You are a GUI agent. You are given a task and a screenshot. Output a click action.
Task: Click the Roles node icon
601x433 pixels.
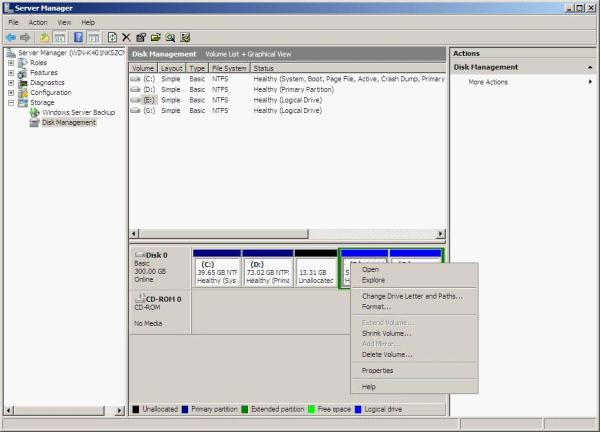[23, 63]
